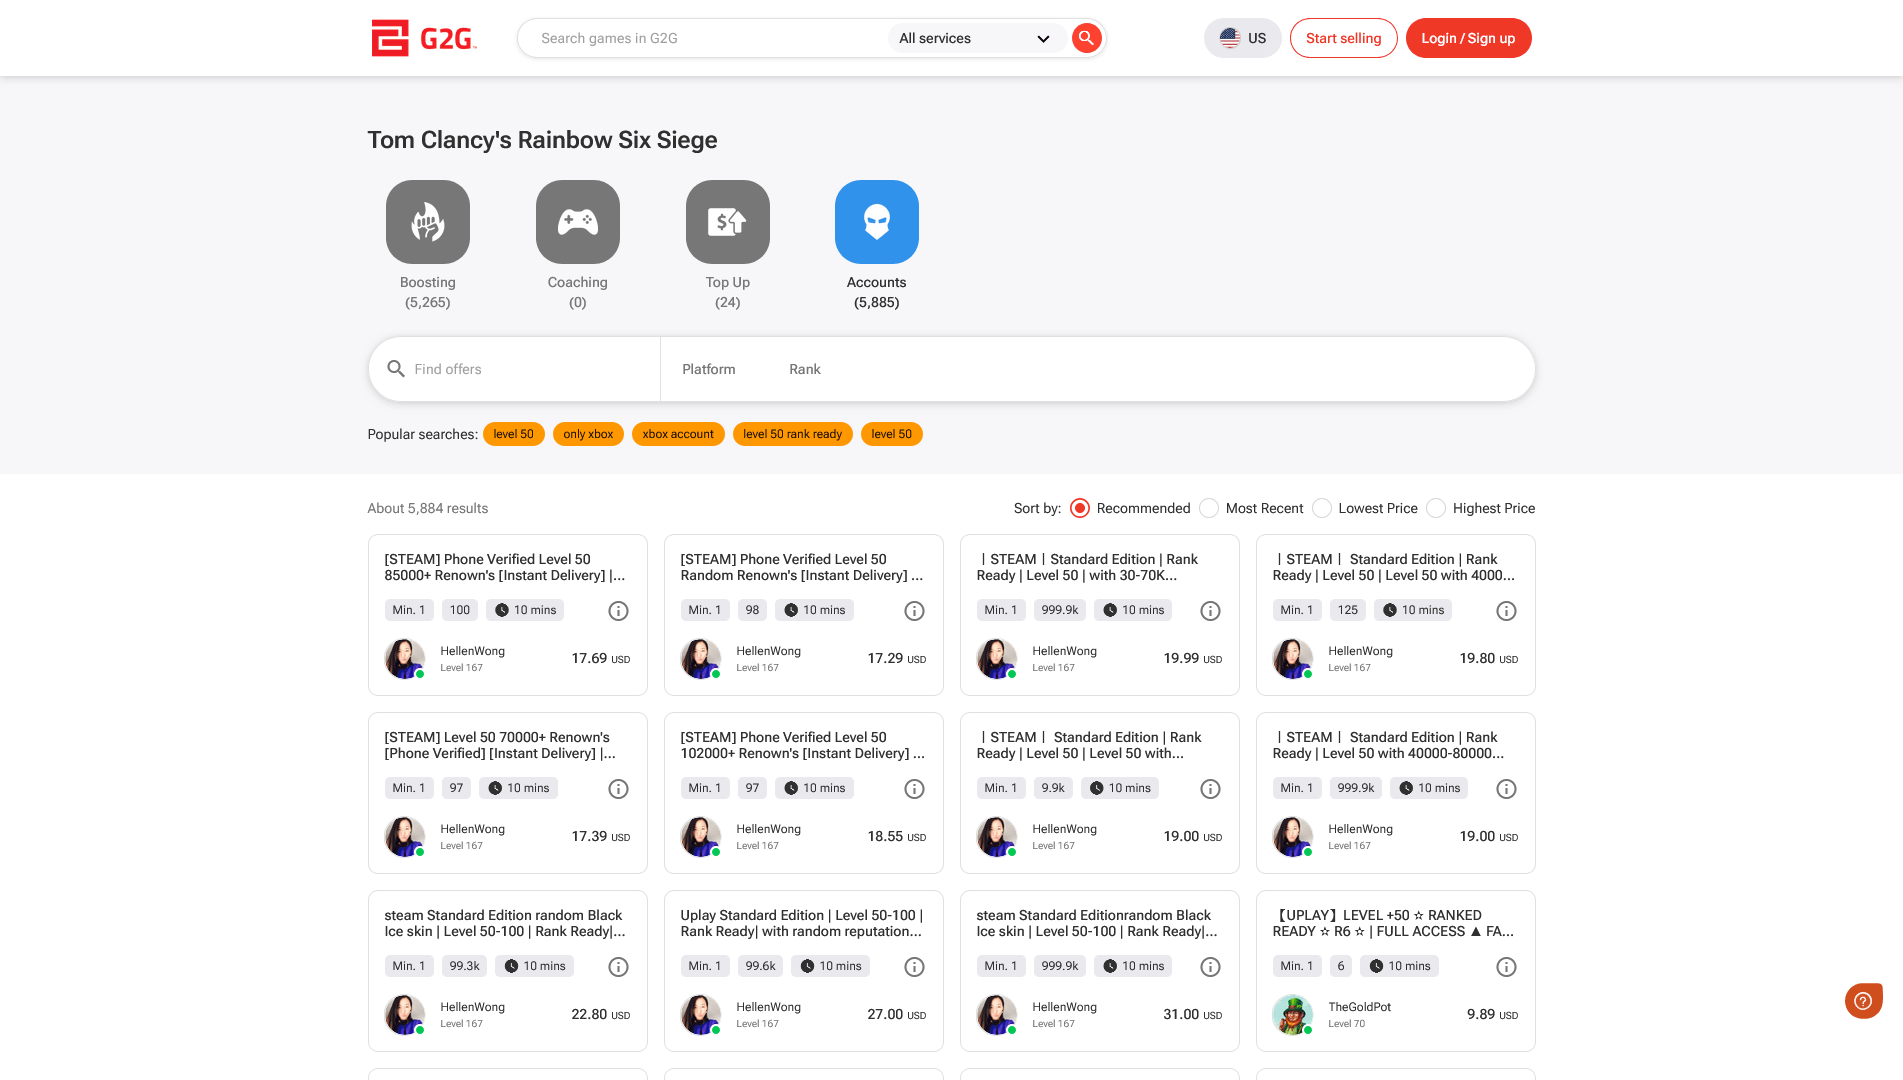Show info for the 17.29 USD offer
The width and height of the screenshot is (1903, 1080).
pyautogui.click(x=915, y=611)
